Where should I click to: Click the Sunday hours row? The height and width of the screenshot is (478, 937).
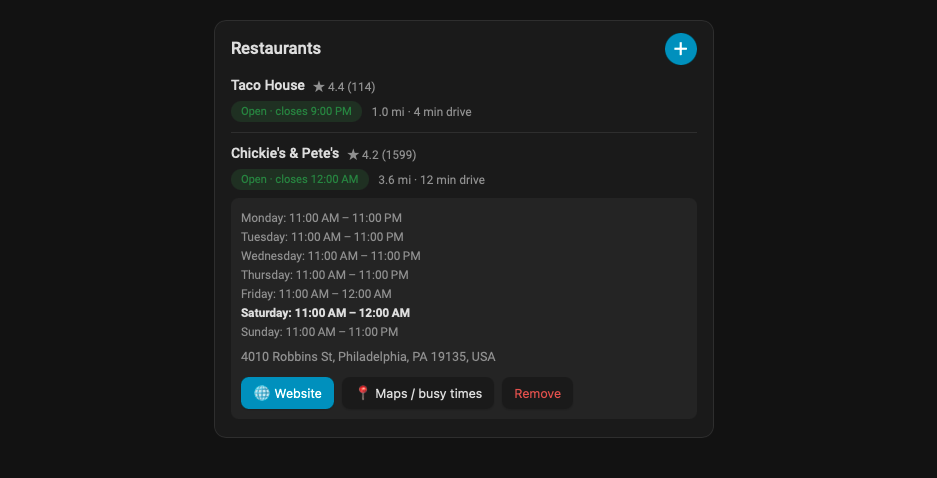pos(320,332)
